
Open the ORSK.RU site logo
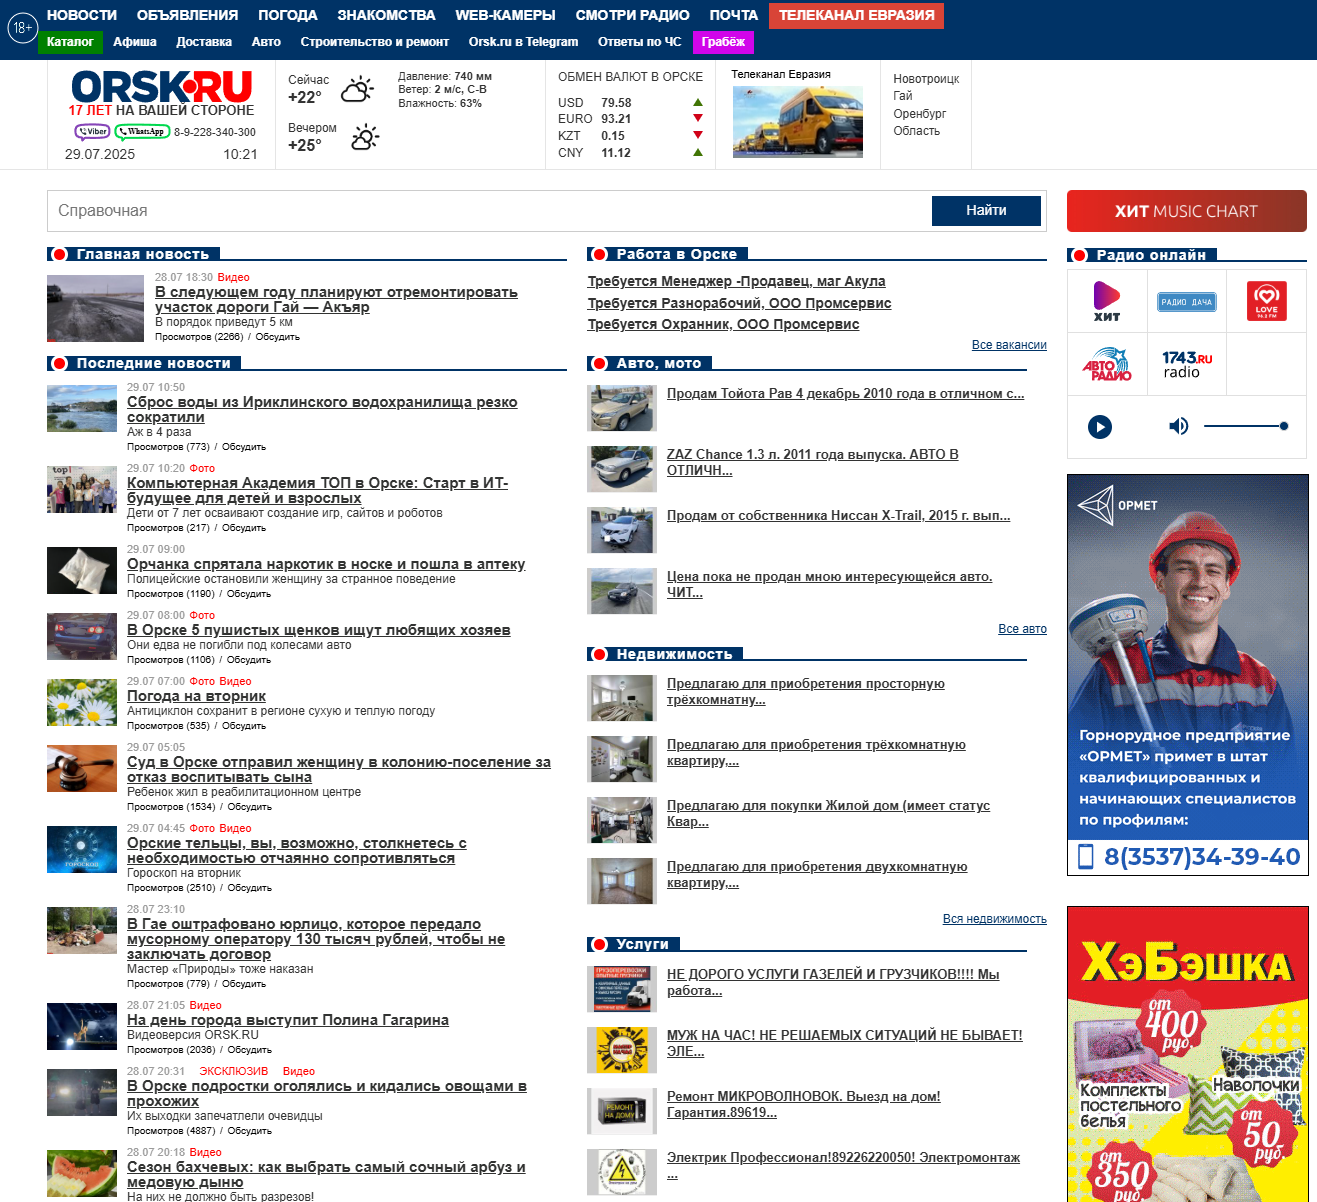161,87
